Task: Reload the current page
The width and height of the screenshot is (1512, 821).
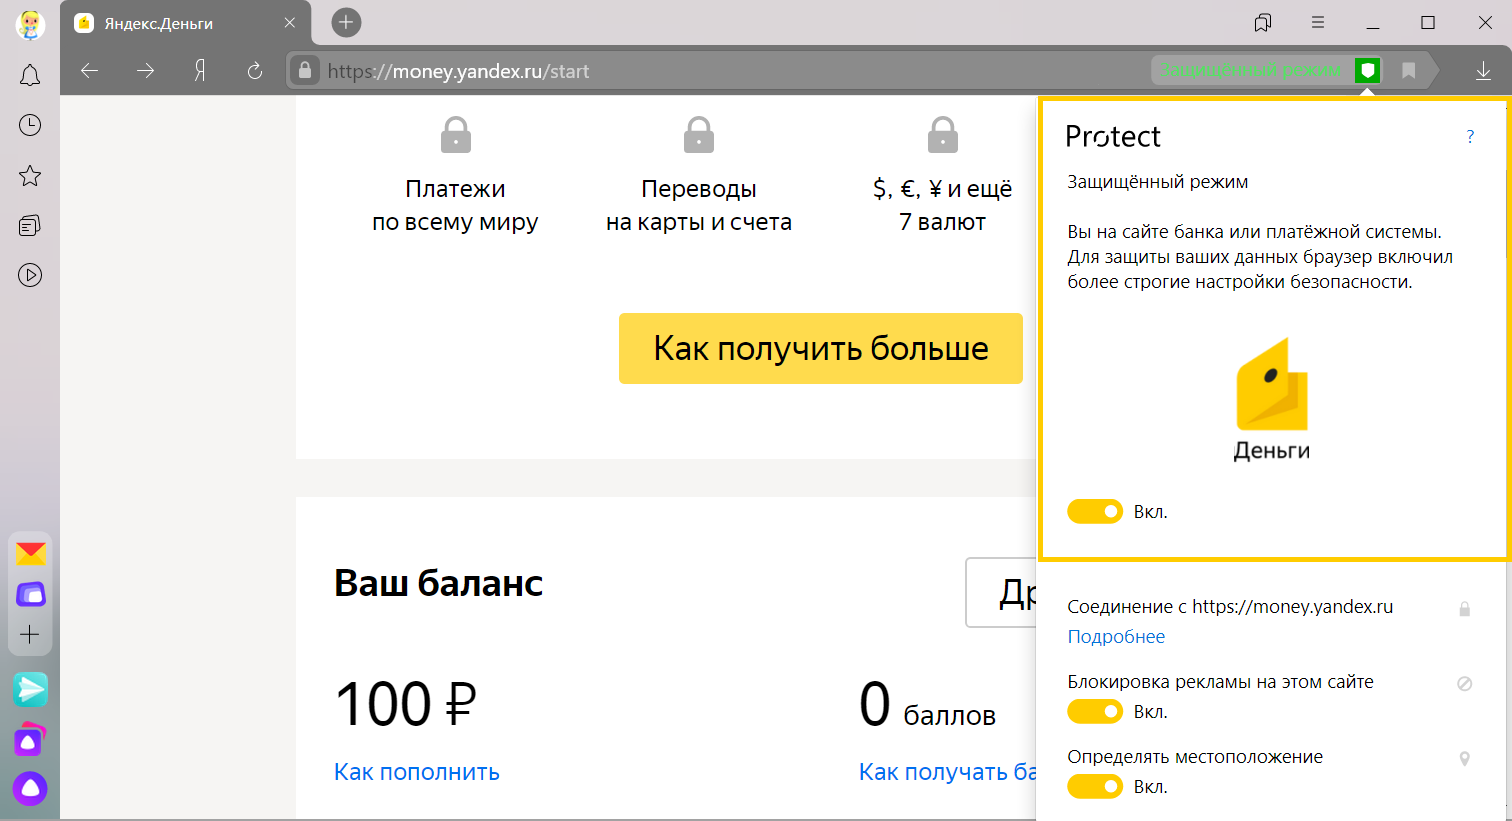Action: [255, 70]
